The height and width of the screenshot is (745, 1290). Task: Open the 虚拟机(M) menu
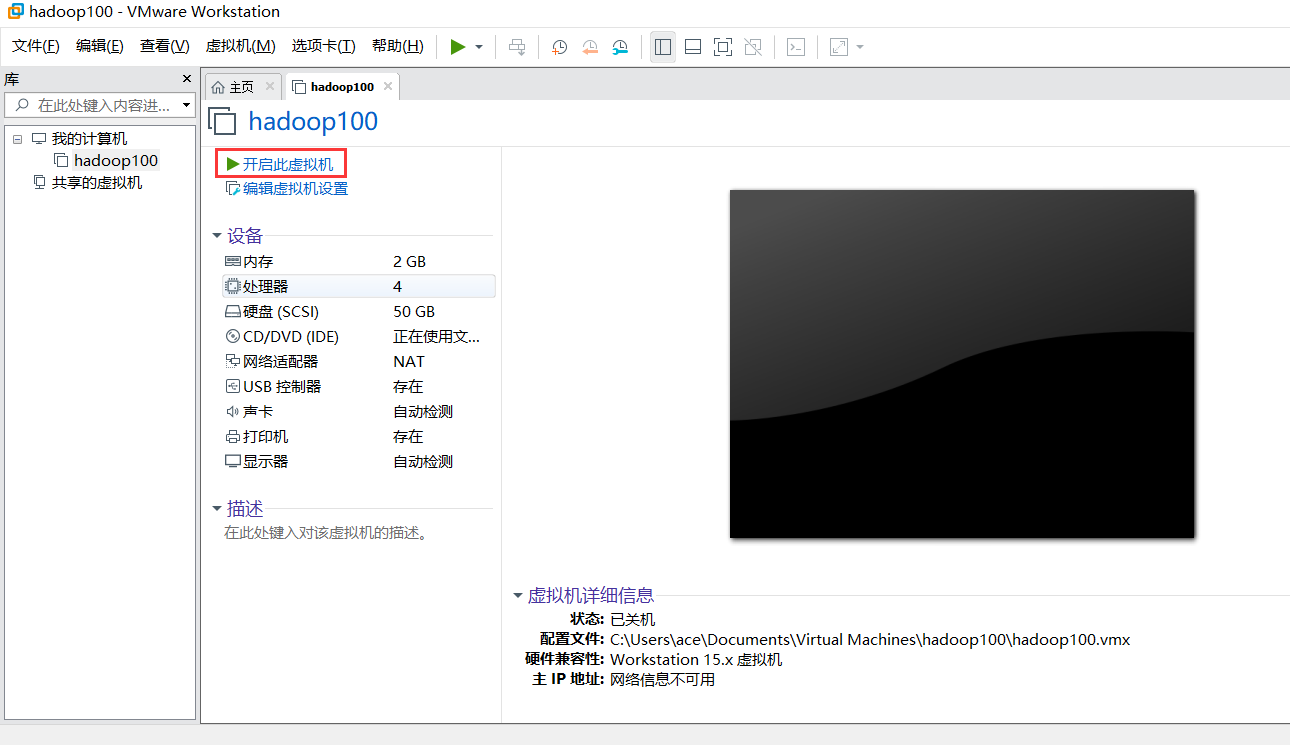coord(240,46)
